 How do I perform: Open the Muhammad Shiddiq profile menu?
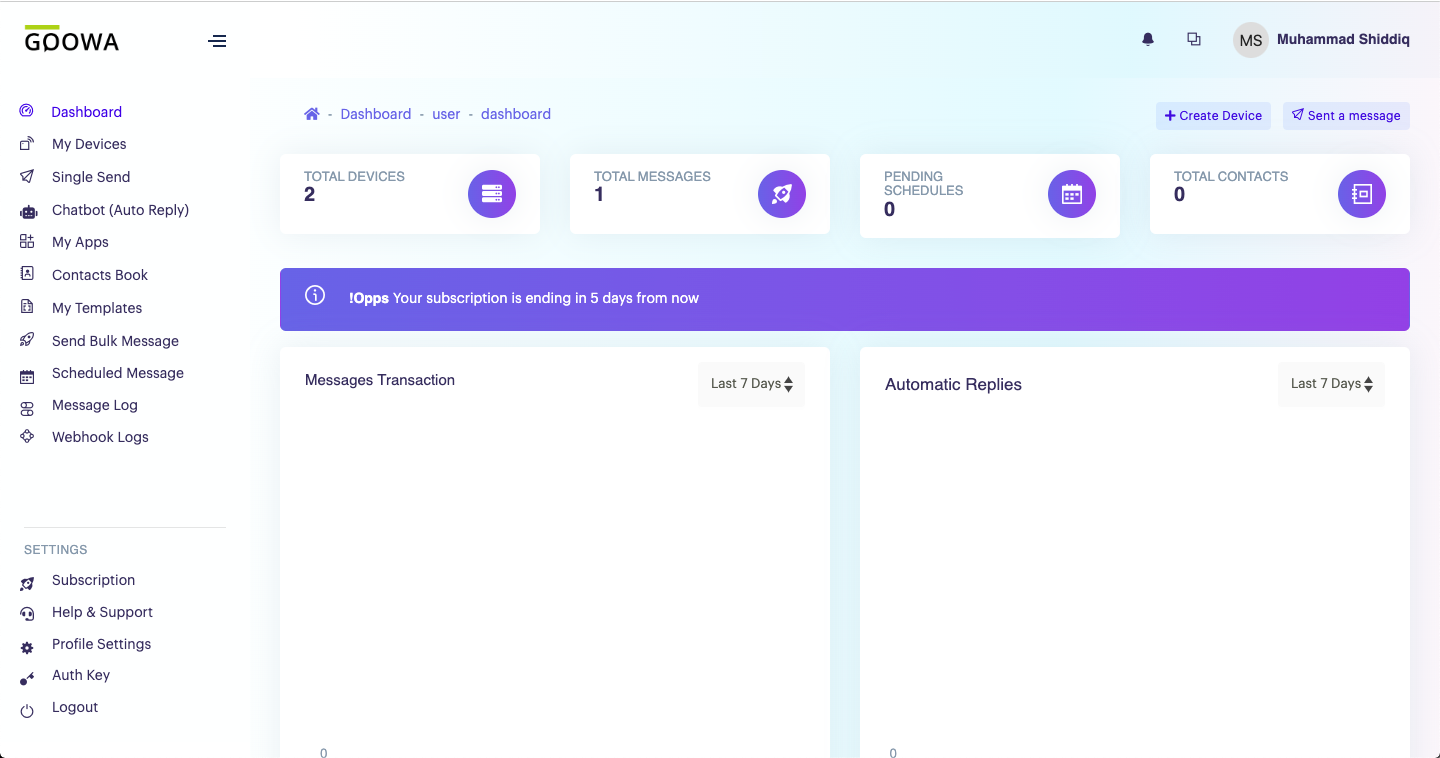click(x=1322, y=40)
